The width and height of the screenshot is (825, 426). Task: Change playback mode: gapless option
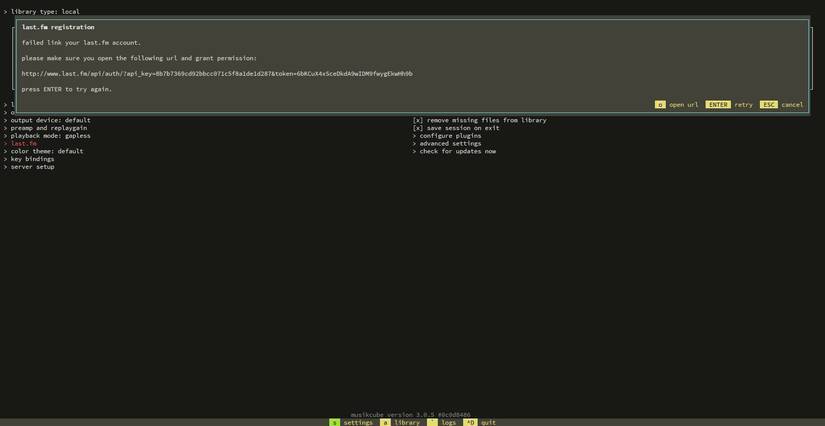point(47,136)
